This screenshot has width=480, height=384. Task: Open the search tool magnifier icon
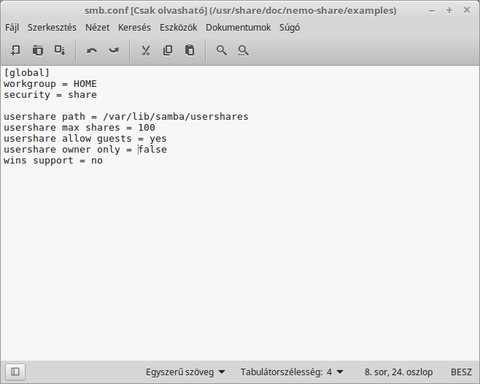222,50
